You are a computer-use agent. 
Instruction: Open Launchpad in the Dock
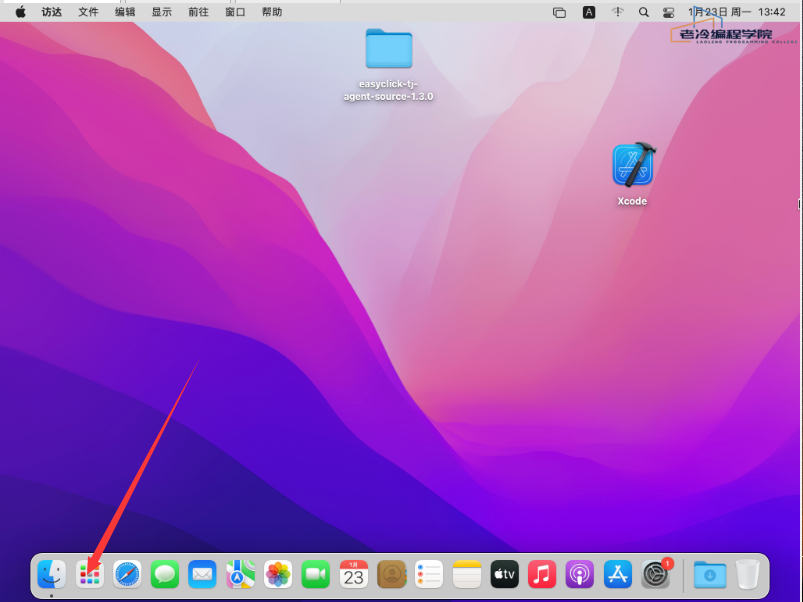90,574
